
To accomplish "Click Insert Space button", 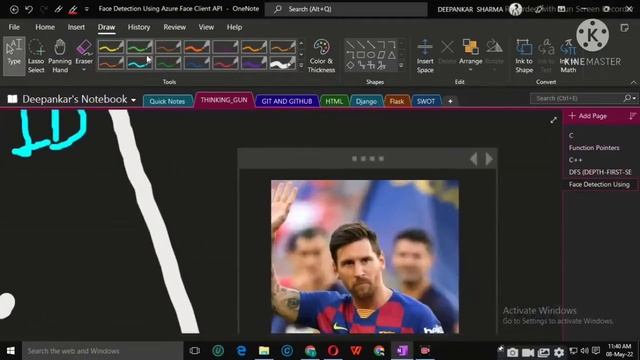I will 425,56.
